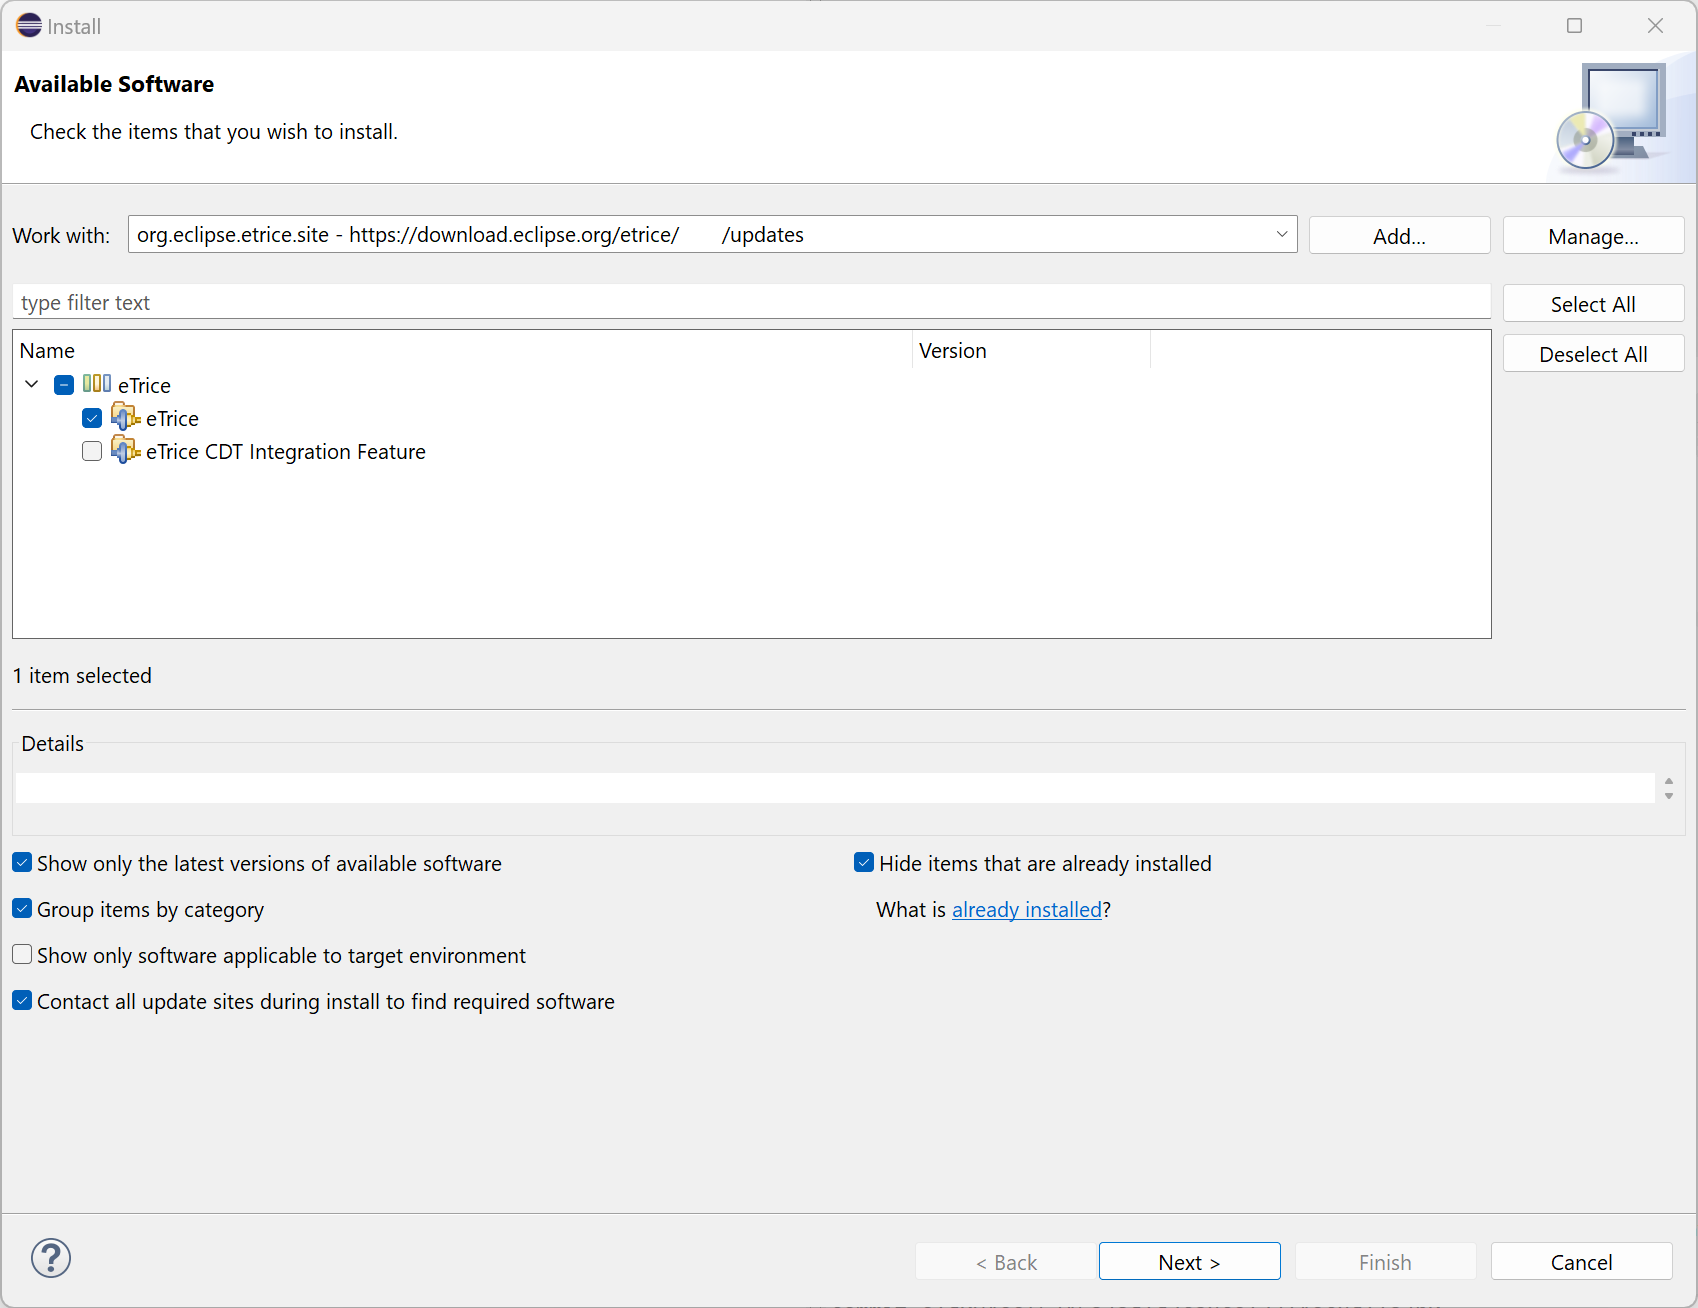
Task: Toggle Show only the latest versions checkbox
Action: pos(22,862)
